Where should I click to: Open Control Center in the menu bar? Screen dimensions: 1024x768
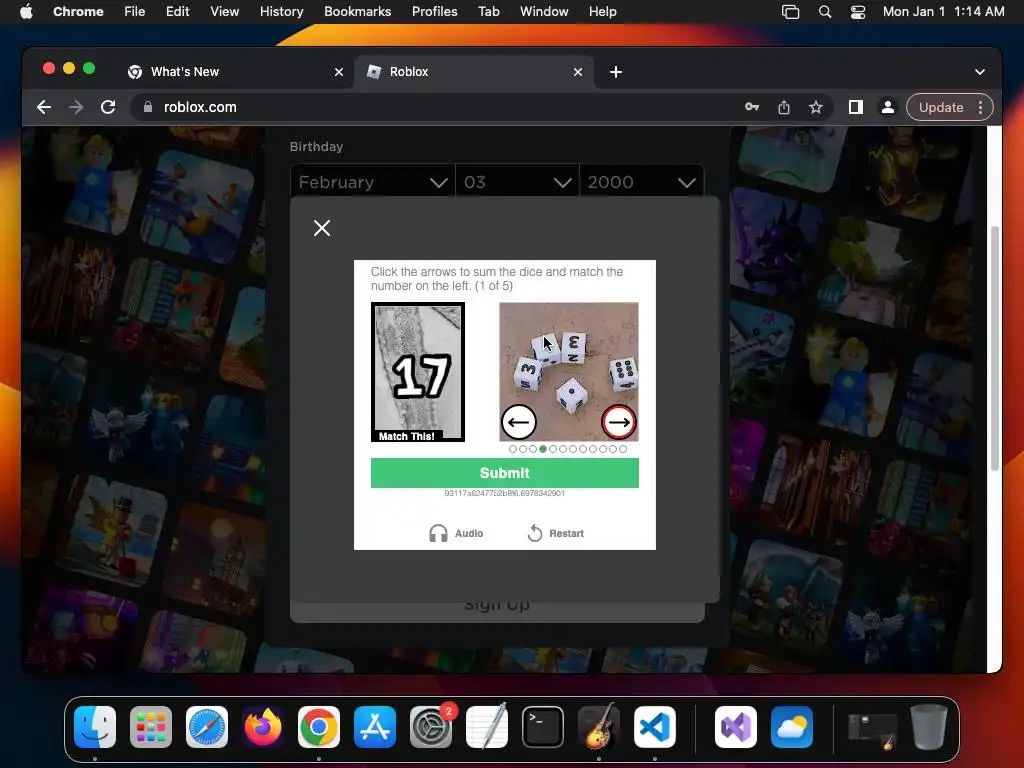(x=857, y=12)
